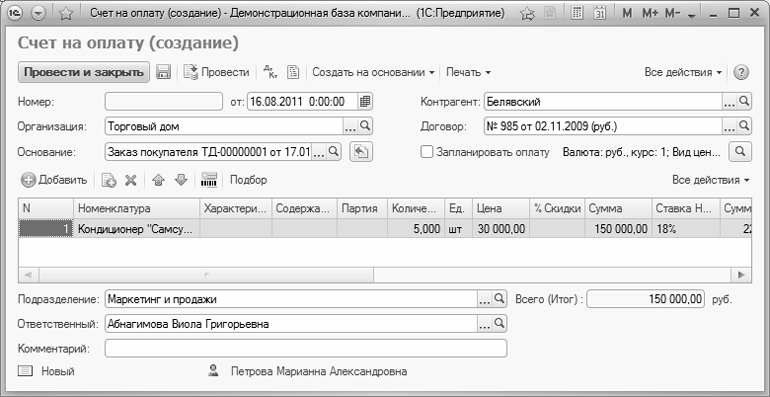
Task: Click the barcode scanner icon
Action: [x=209, y=180]
